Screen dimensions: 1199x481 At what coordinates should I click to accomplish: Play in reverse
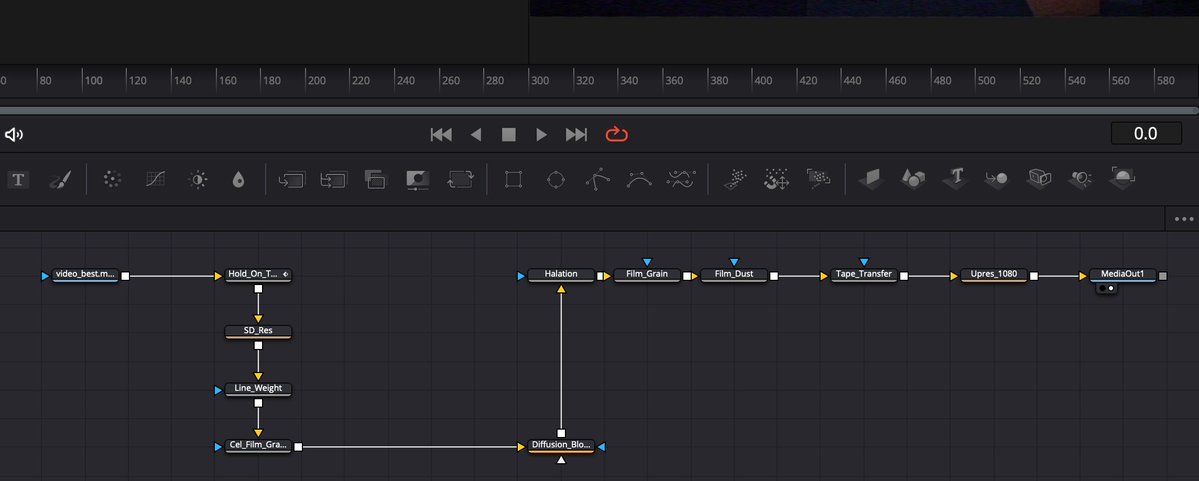pyautogui.click(x=476, y=135)
